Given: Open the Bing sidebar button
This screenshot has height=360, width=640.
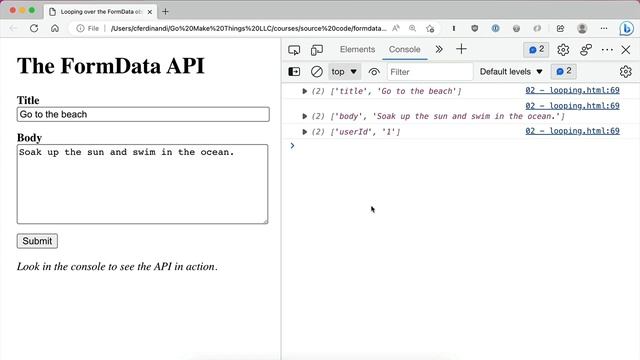Looking at the screenshot, I should [626, 28].
